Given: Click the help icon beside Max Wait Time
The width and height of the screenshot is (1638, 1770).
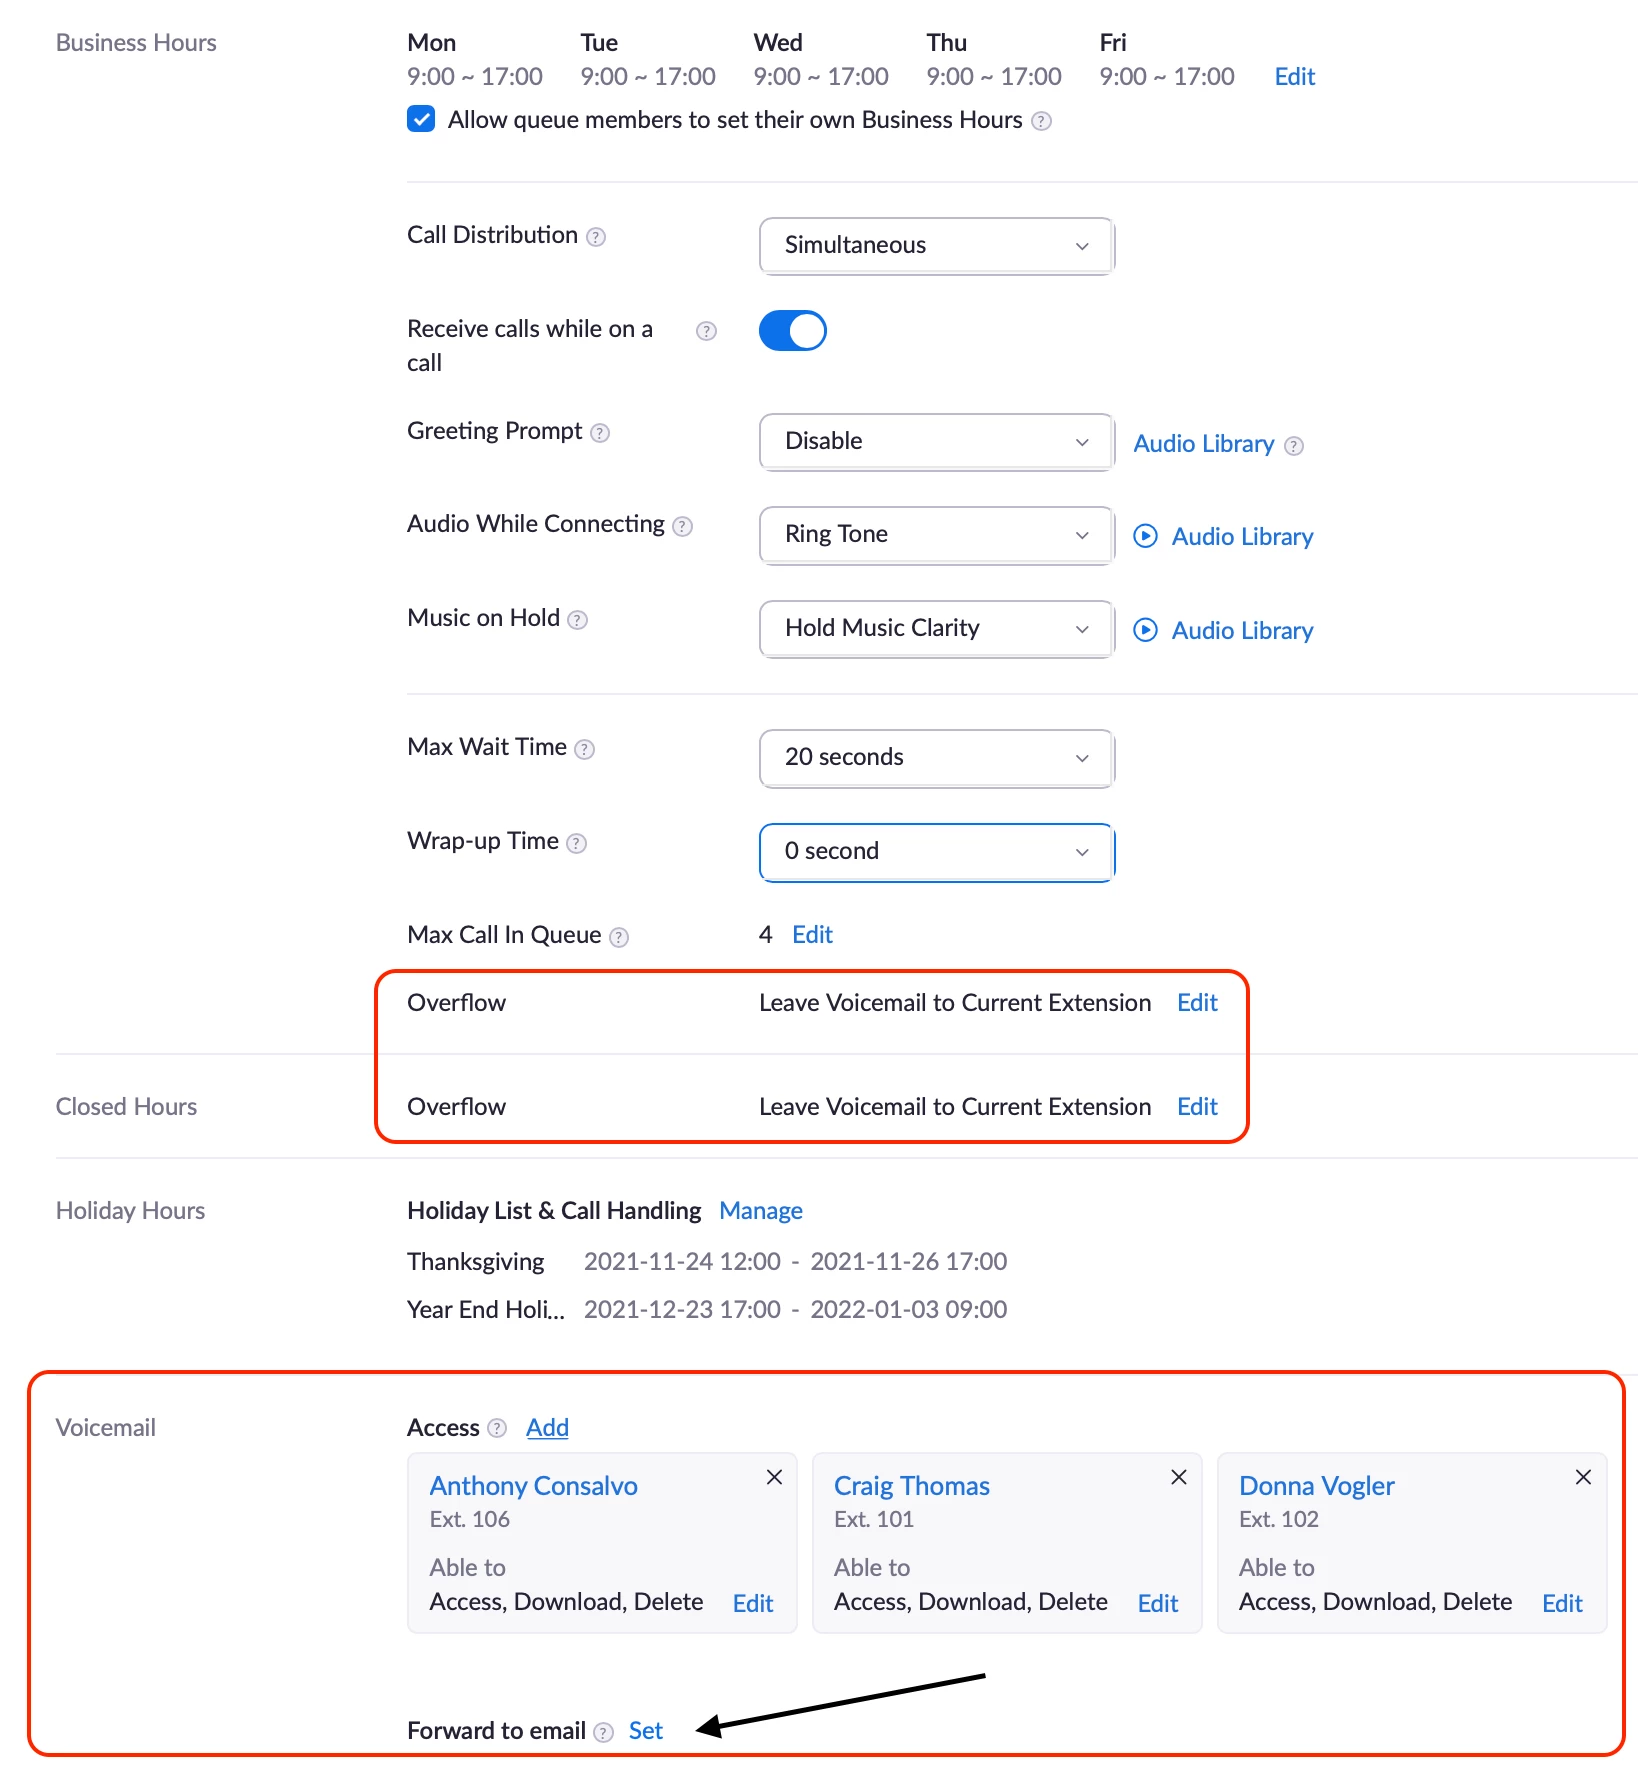Looking at the screenshot, I should (585, 749).
